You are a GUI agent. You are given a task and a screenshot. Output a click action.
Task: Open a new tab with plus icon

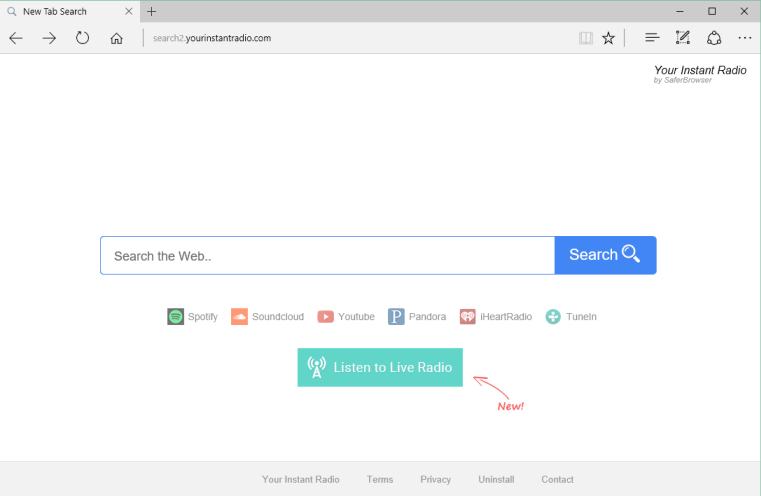coord(151,11)
